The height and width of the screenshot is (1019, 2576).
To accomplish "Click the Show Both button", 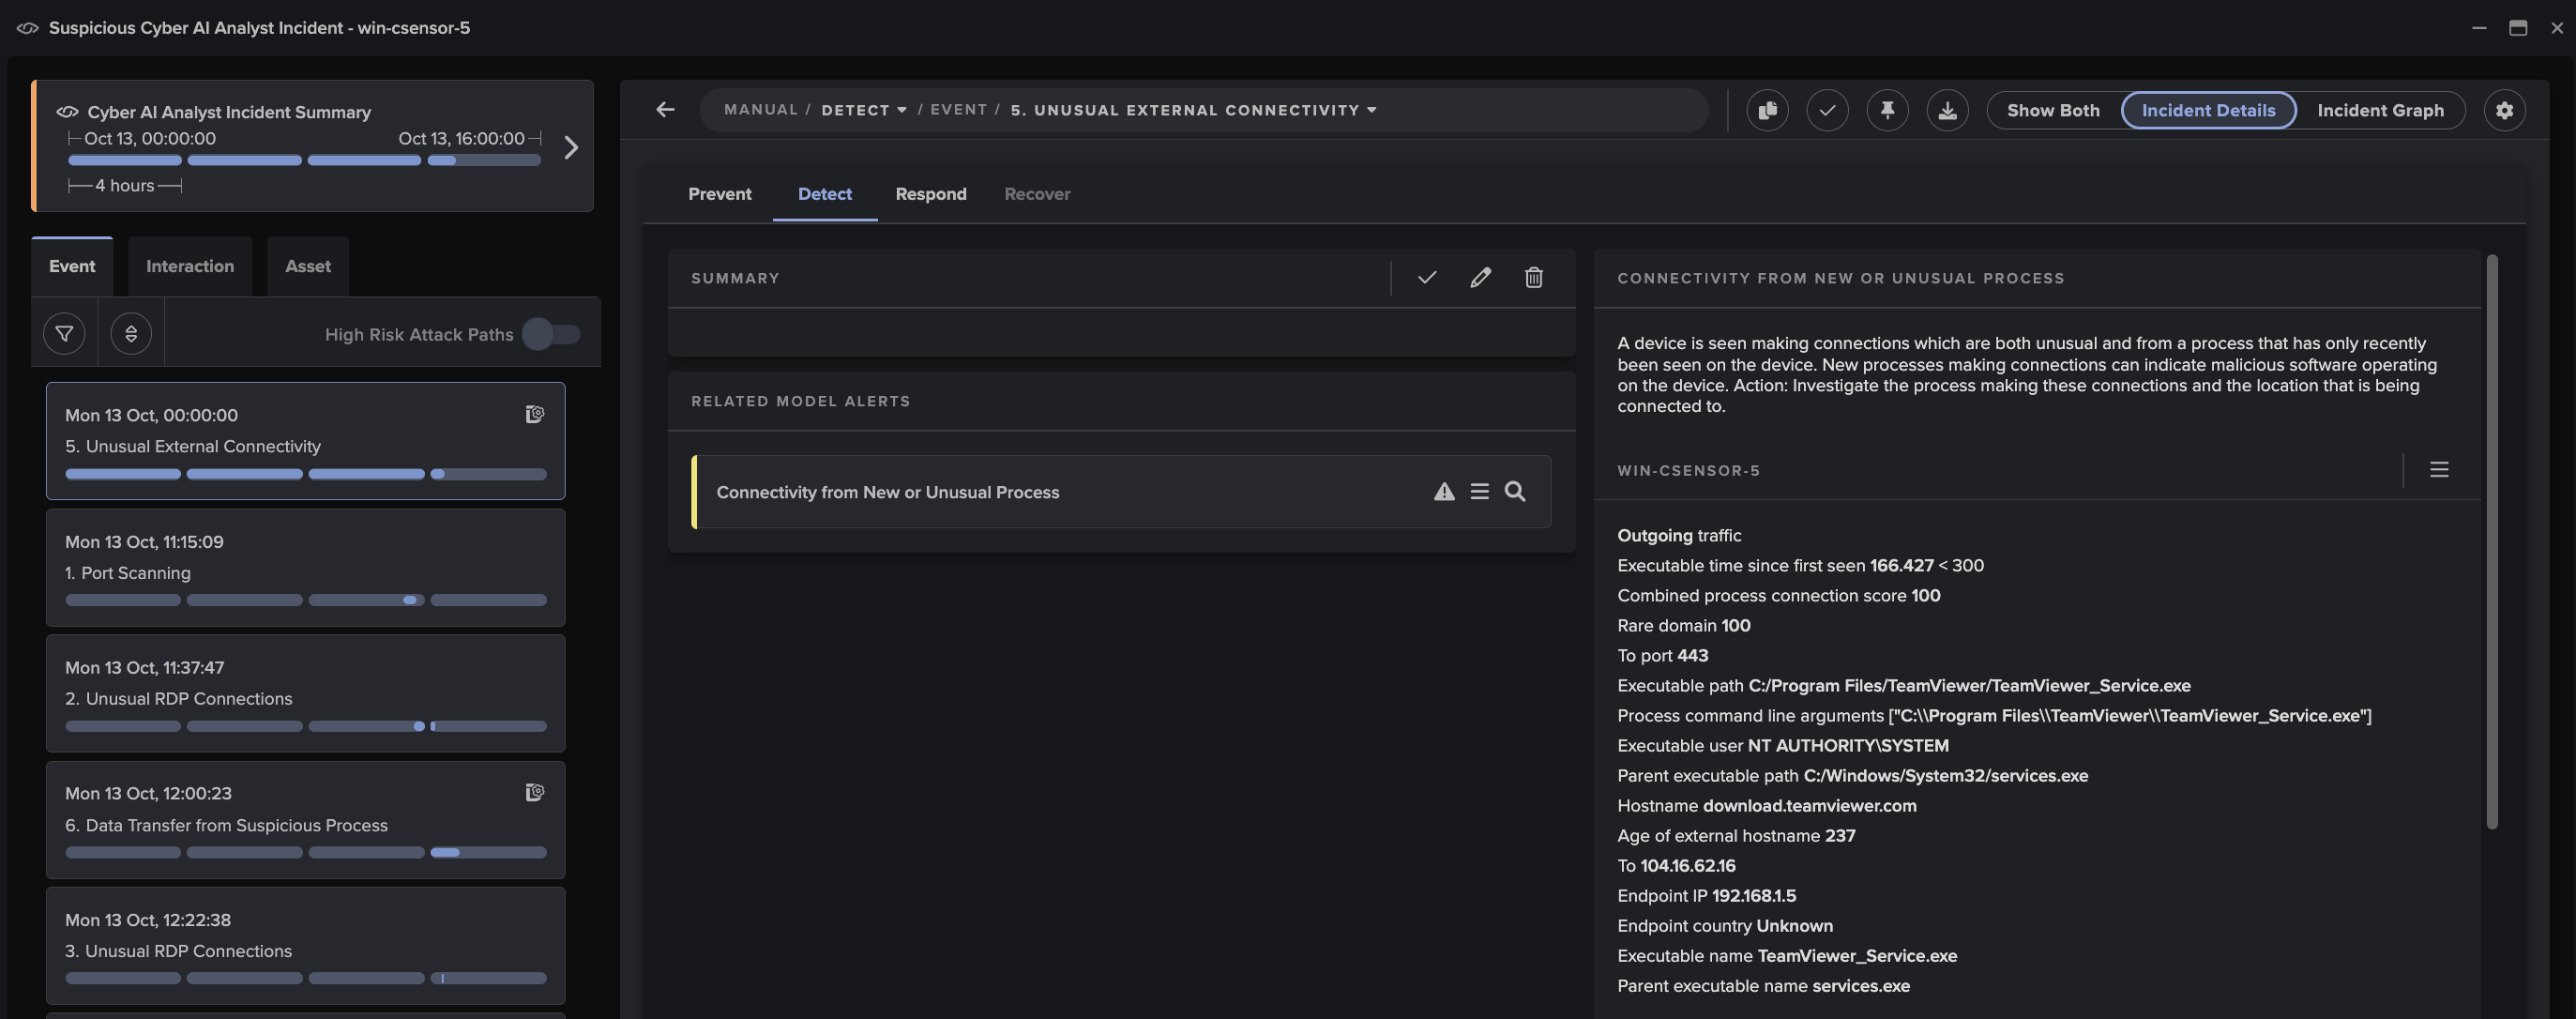I will coord(2052,110).
